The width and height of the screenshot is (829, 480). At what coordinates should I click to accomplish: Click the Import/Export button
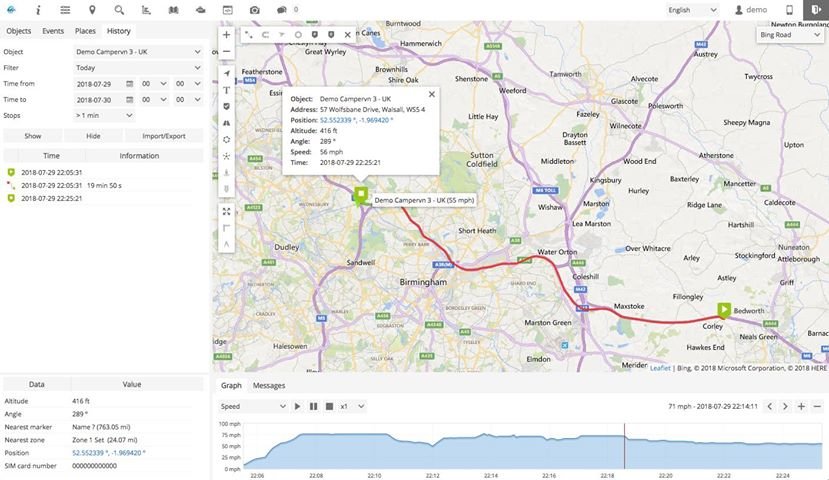tap(165, 135)
